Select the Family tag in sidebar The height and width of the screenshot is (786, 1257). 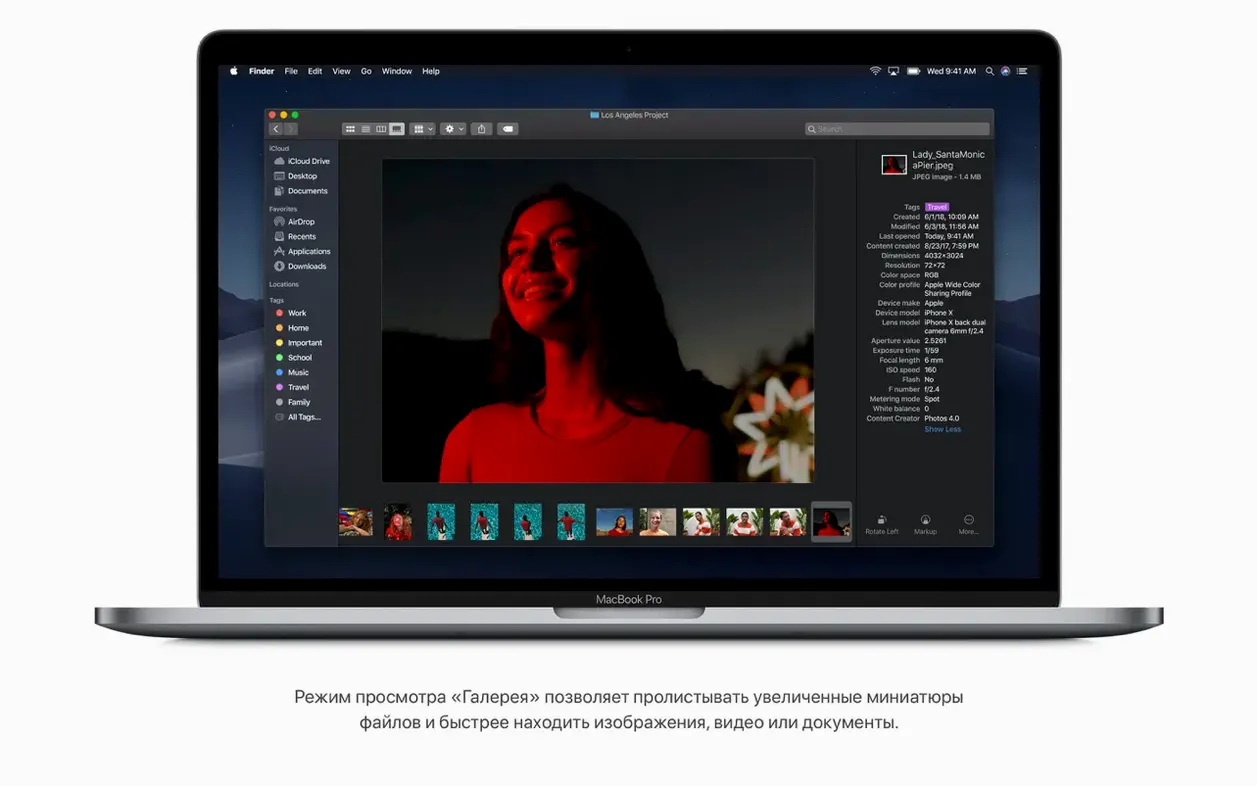pyautogui.click(x=293, y=402)
